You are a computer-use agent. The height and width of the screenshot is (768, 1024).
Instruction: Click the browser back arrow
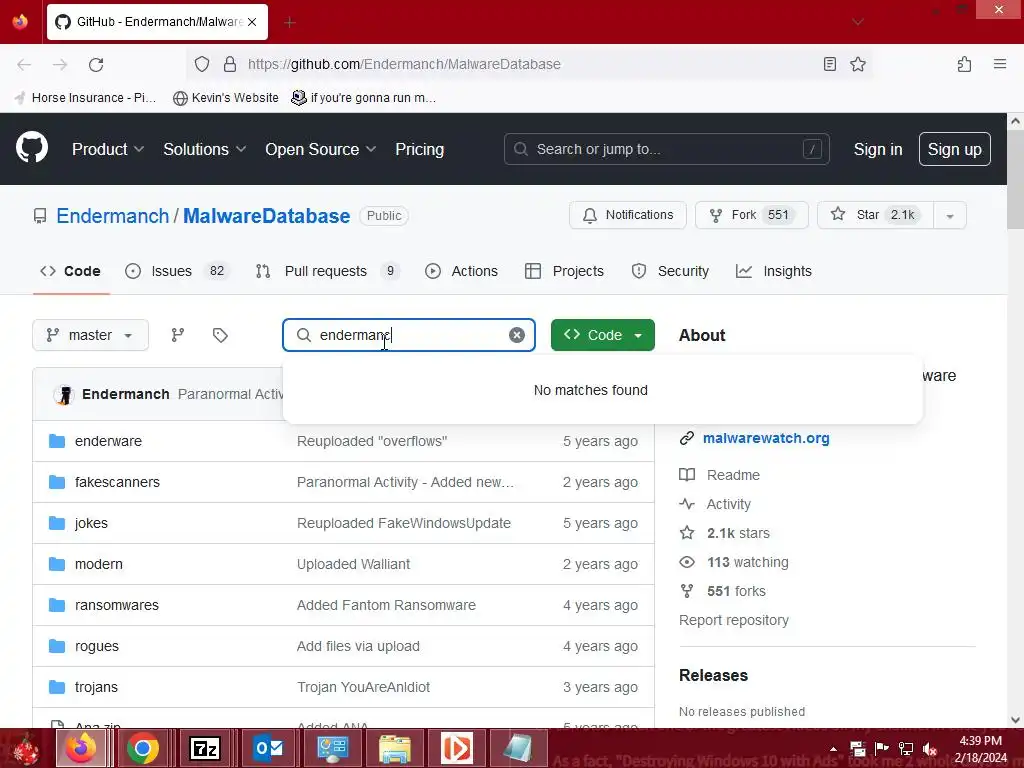[x=24, y=64]
